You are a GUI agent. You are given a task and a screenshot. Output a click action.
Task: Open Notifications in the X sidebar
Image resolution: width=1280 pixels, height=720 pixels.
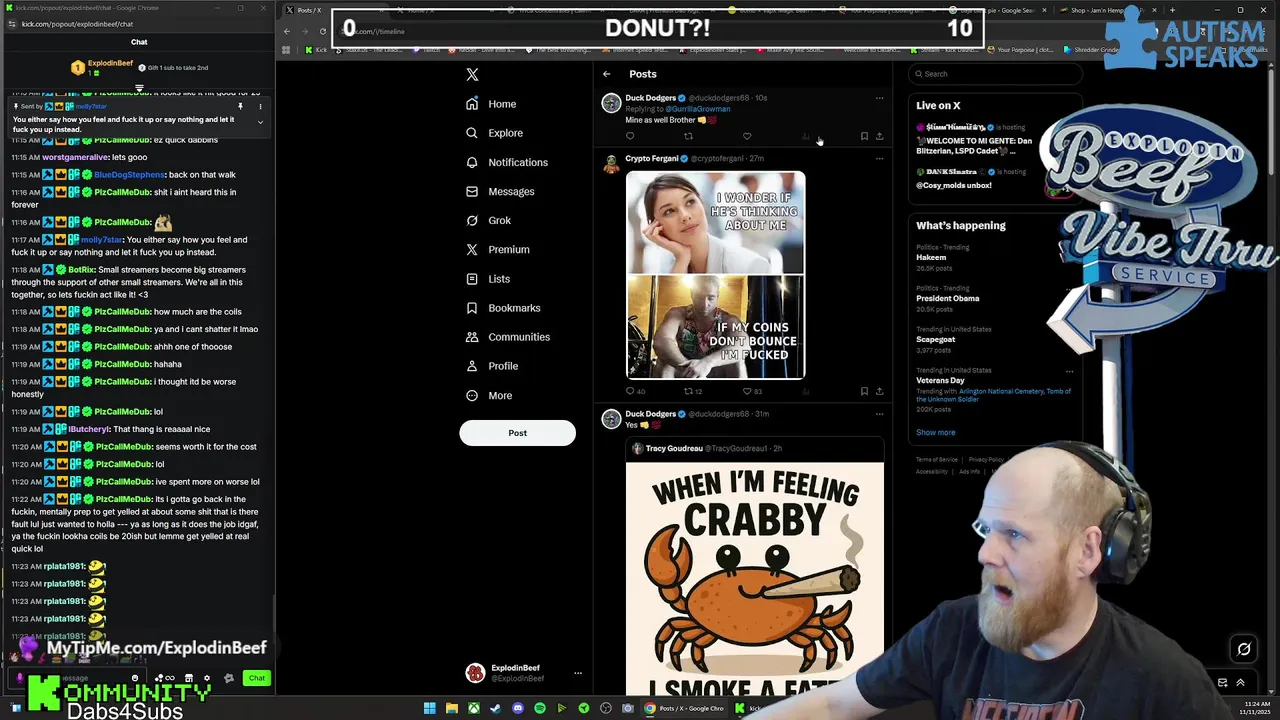point(507,162)
